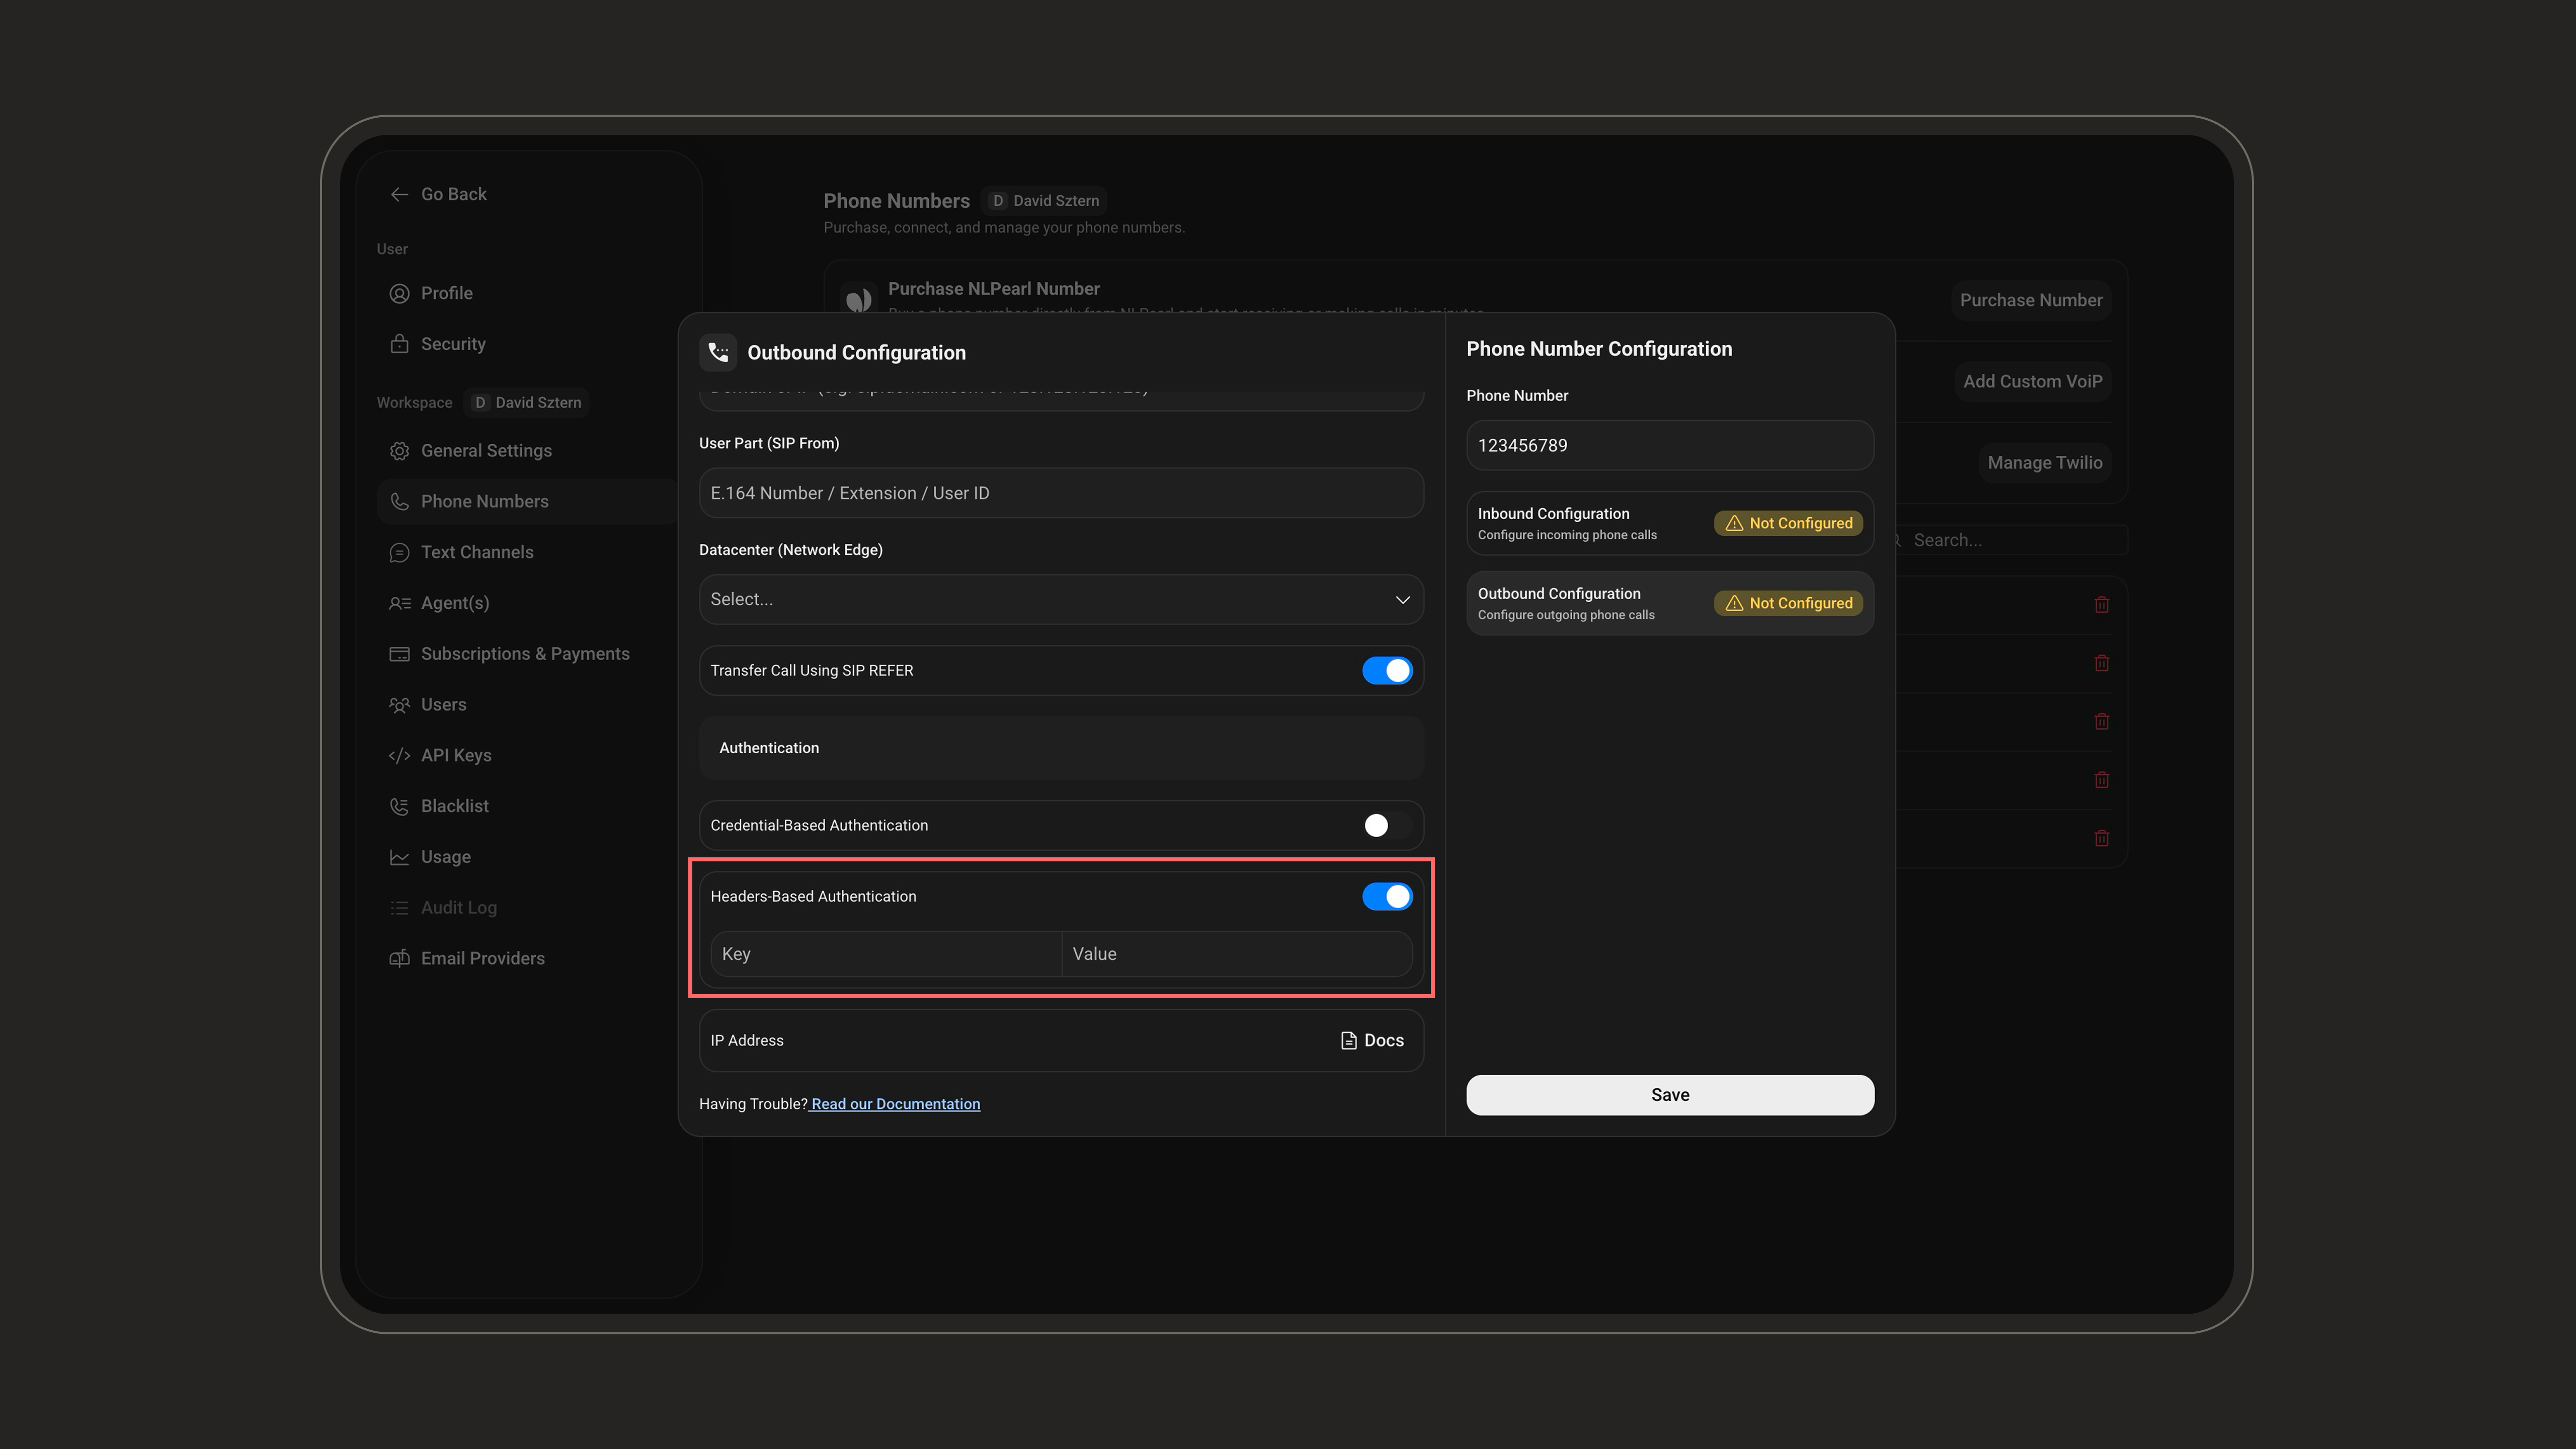2576x1449 pixels.
Task: Click the Inbound Not Configured warning icon
Action: 1734,523
